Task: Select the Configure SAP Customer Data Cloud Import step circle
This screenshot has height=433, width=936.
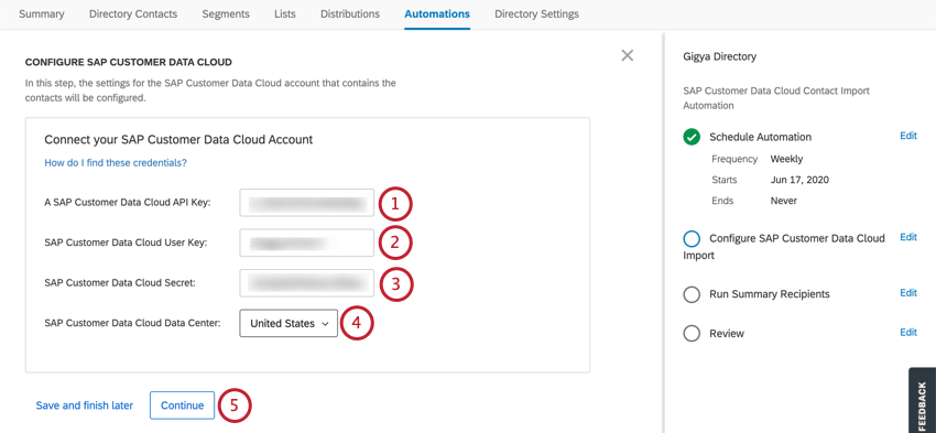Action: click(691, 239)
